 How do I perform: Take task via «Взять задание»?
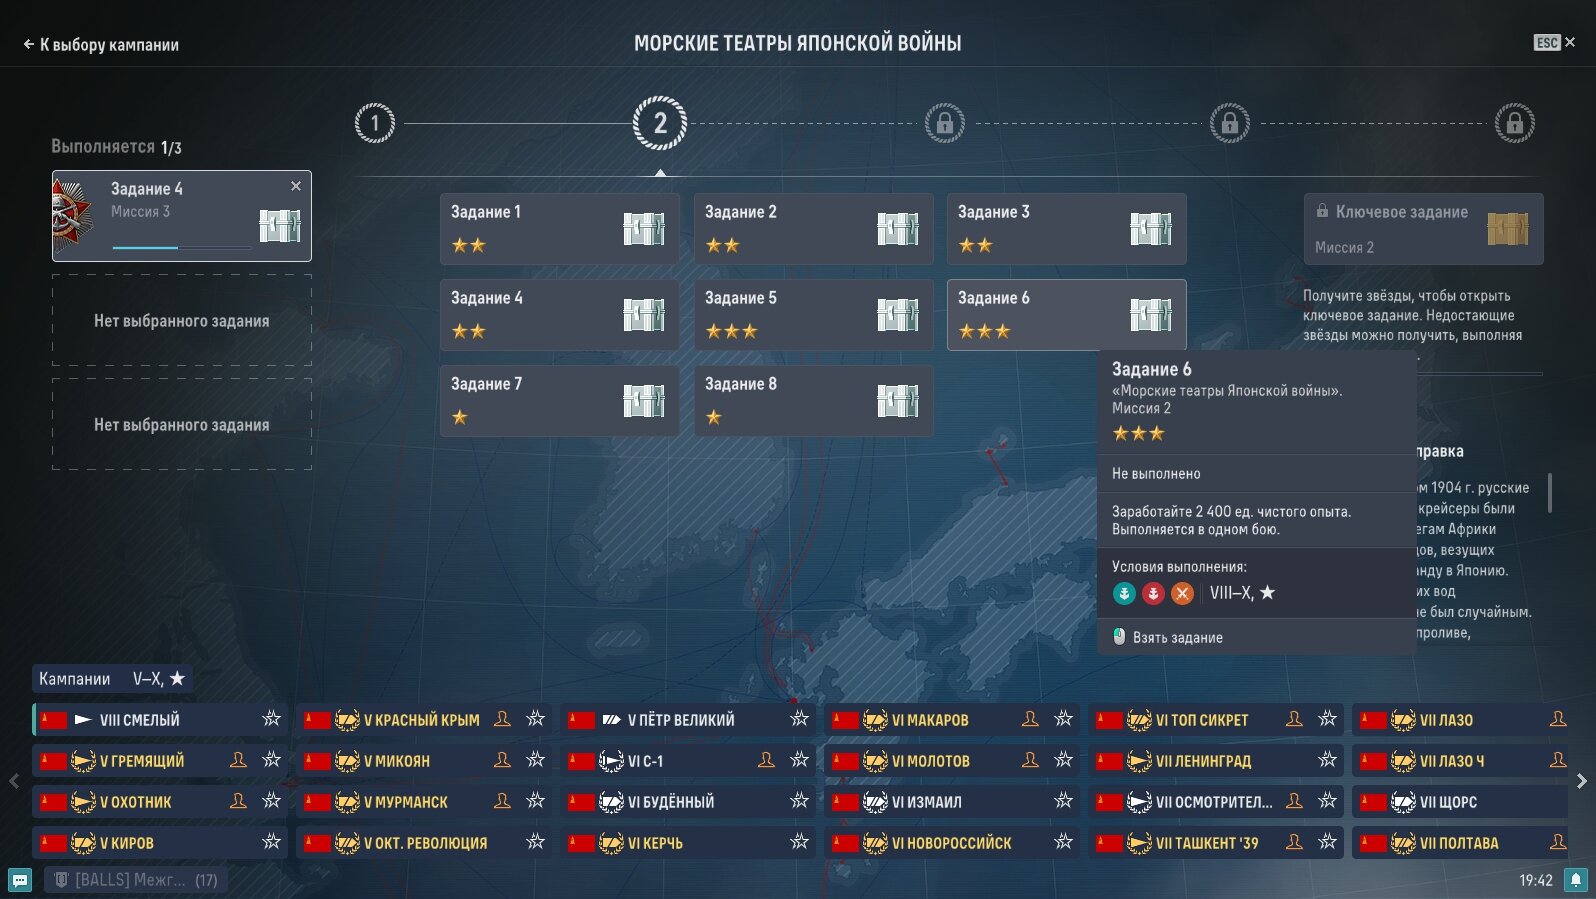click(1168, 637)
